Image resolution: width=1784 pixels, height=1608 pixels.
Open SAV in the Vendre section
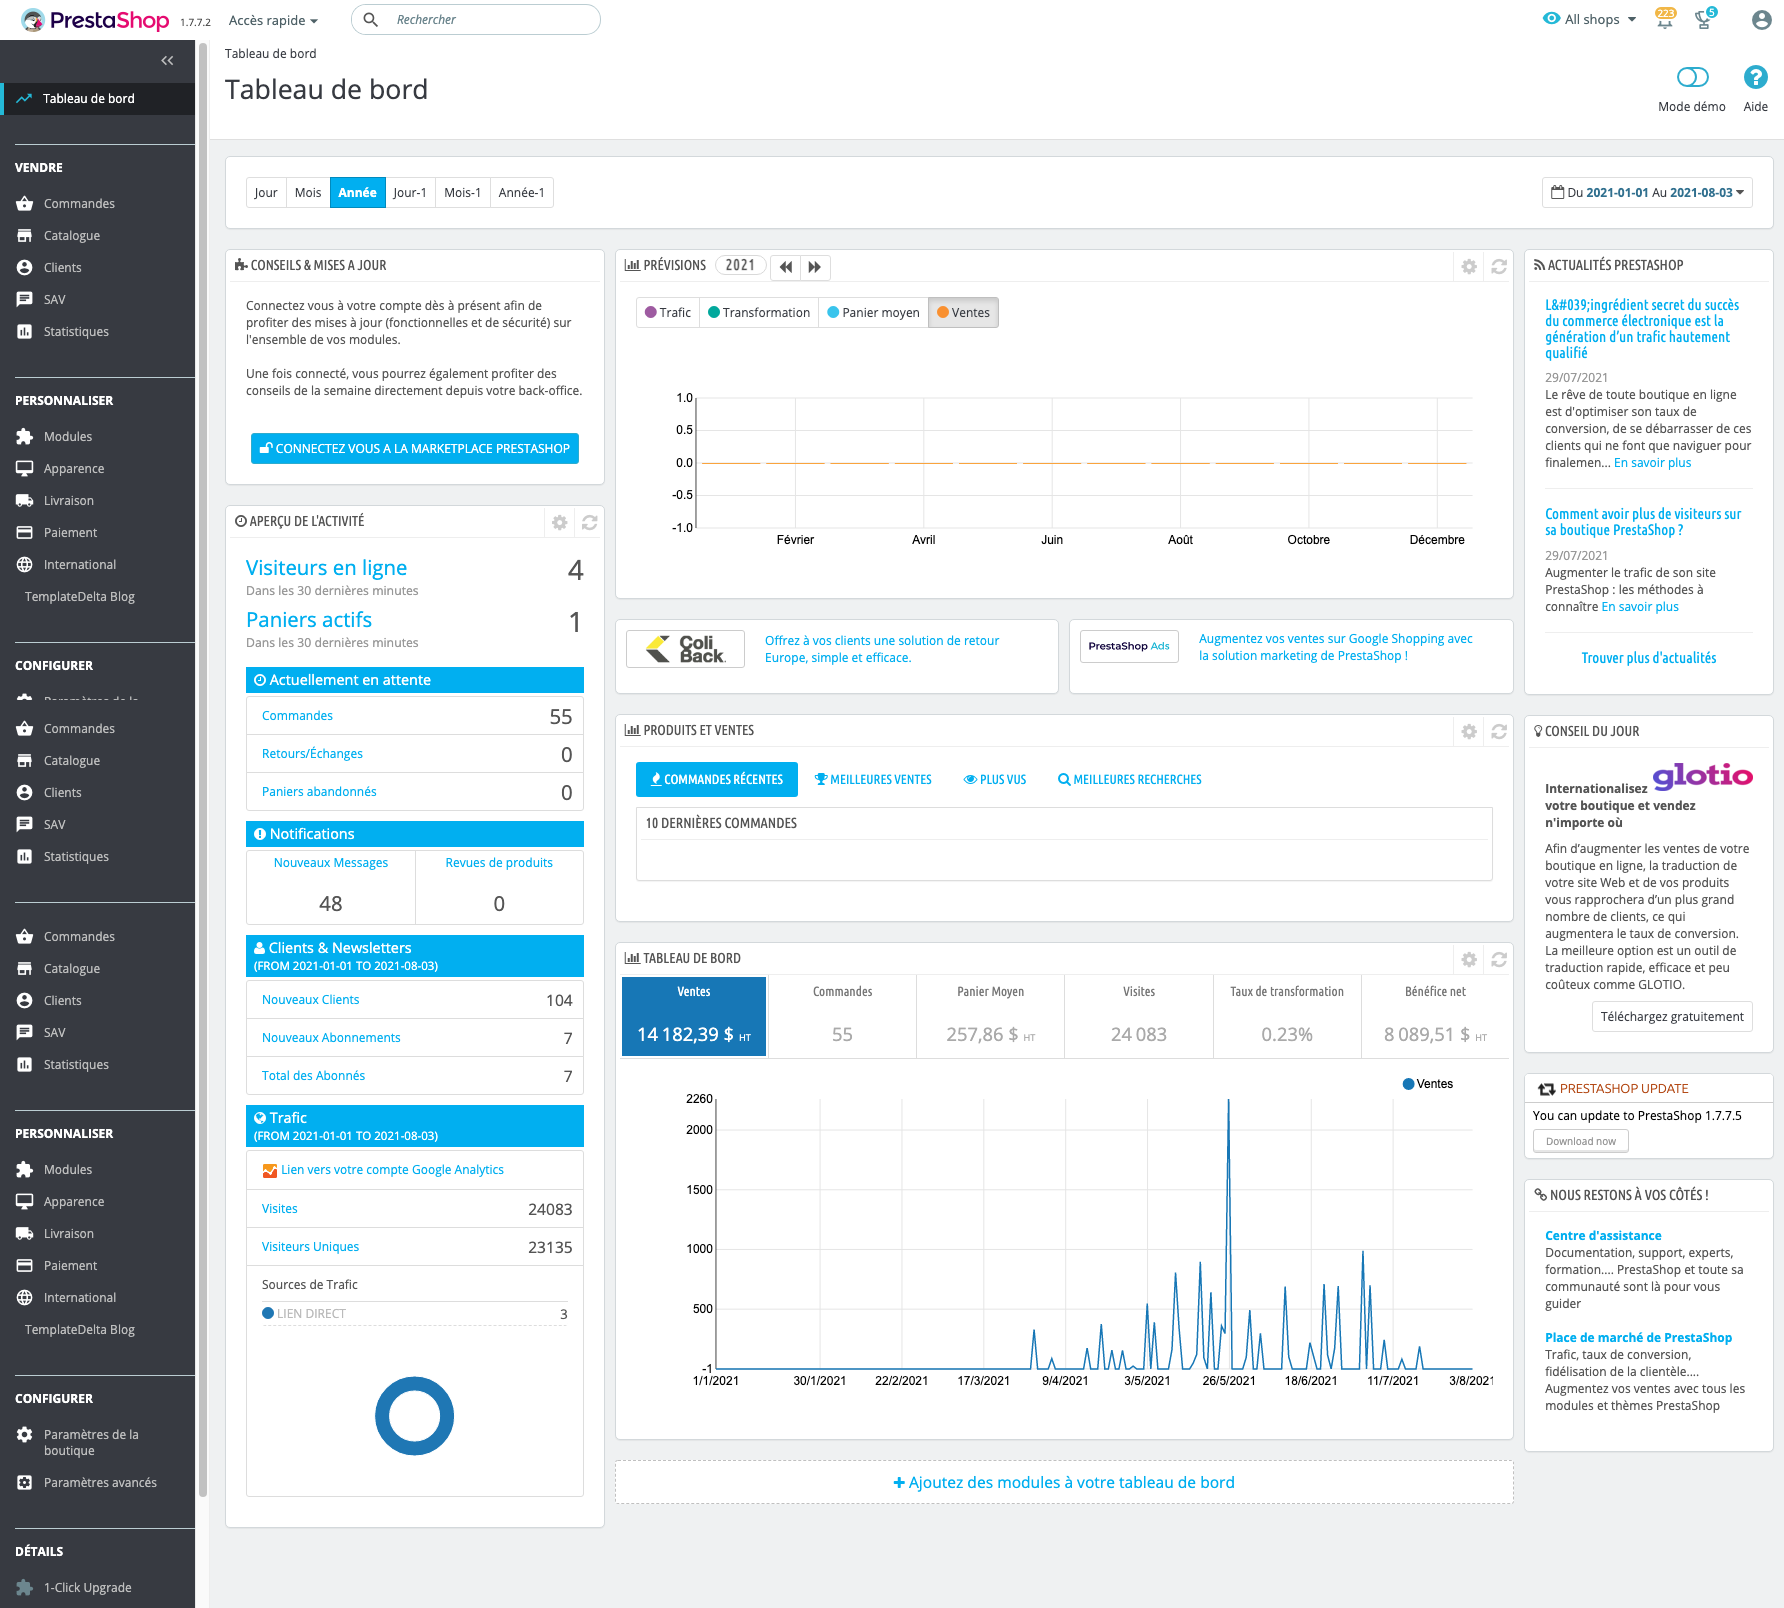(x=55, y=300)
